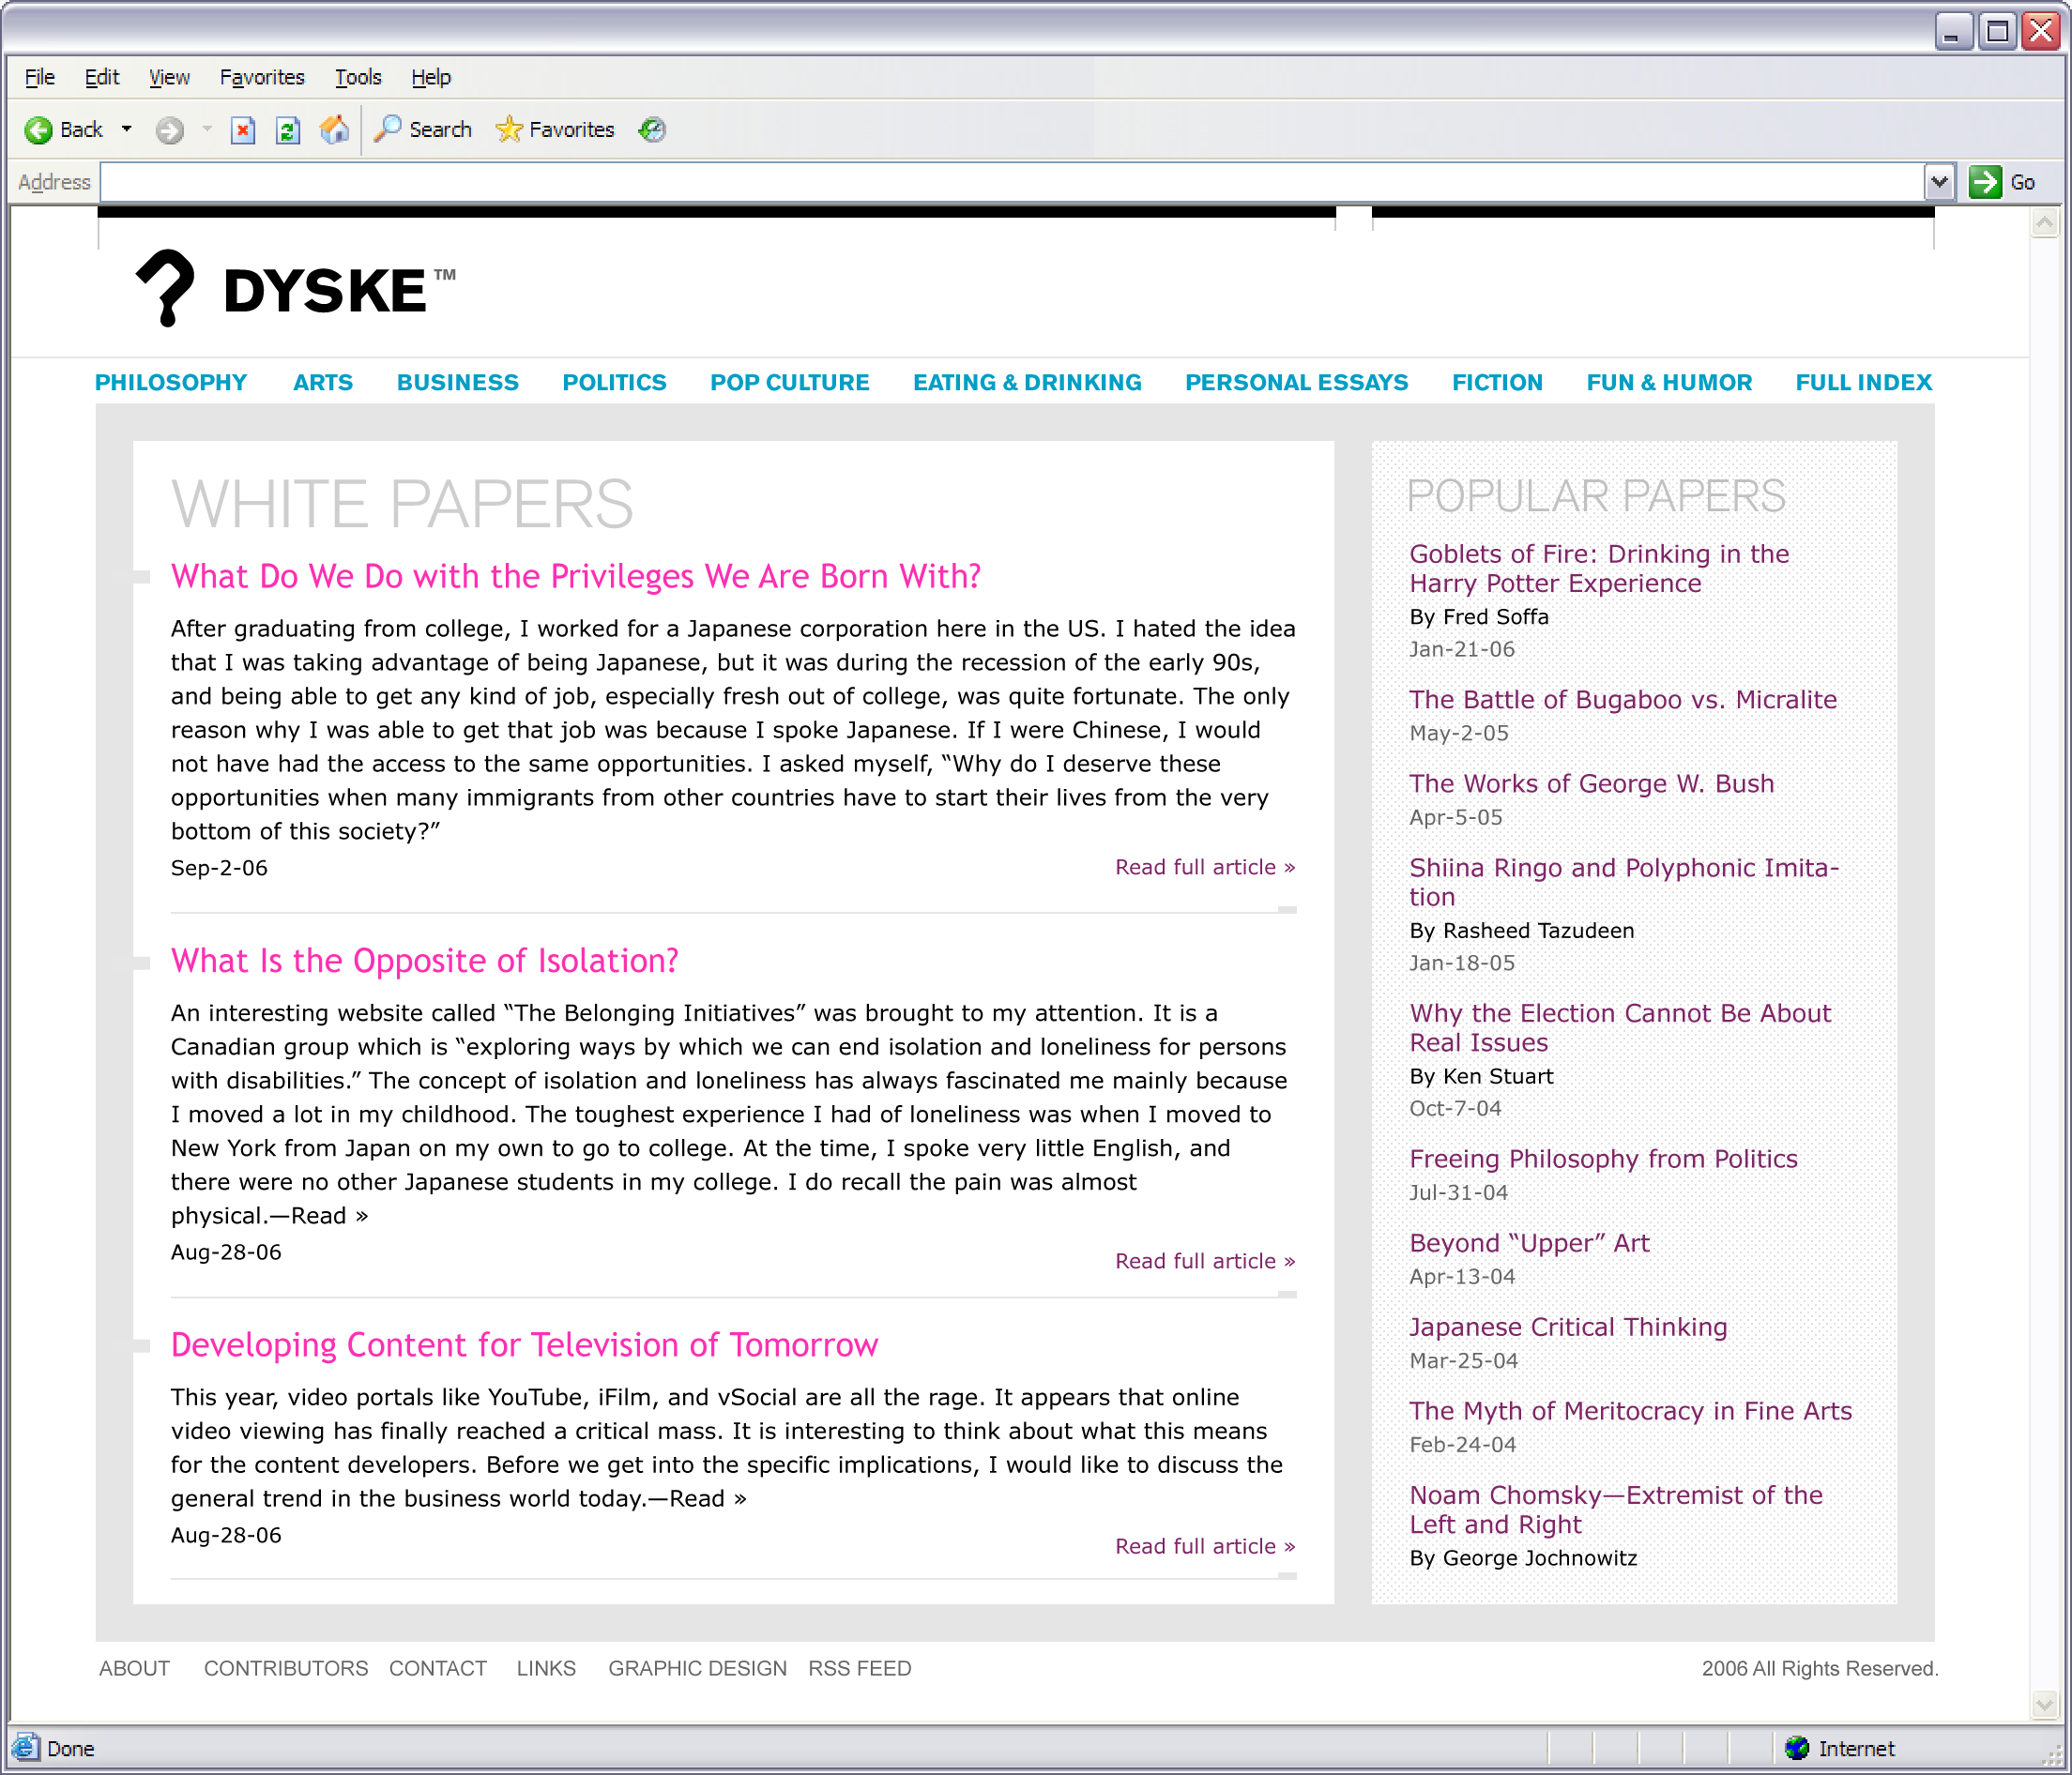2072x1775 pixels.
Task: Click the scrollbar up arrow
Action: tap(2045, 223)
